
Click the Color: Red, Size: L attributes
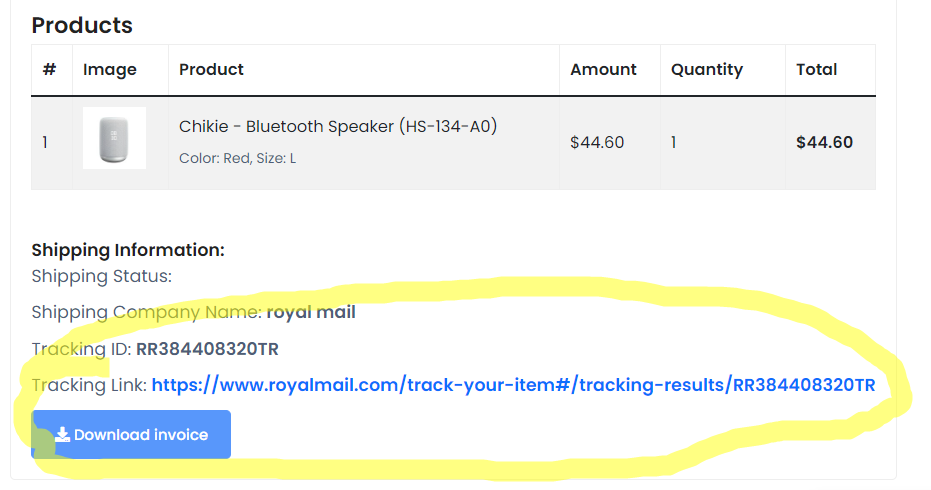[x=238, y=159]
